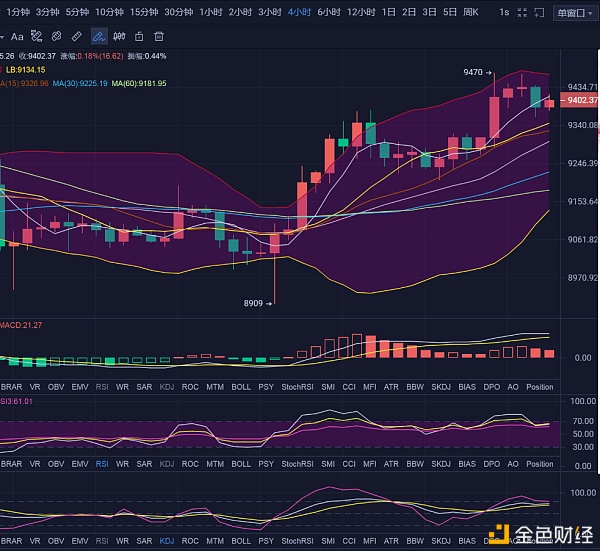Click highlighted KDJ in the lowest indicator row
Screen dimensions: 600x551
tap(167, 541)
